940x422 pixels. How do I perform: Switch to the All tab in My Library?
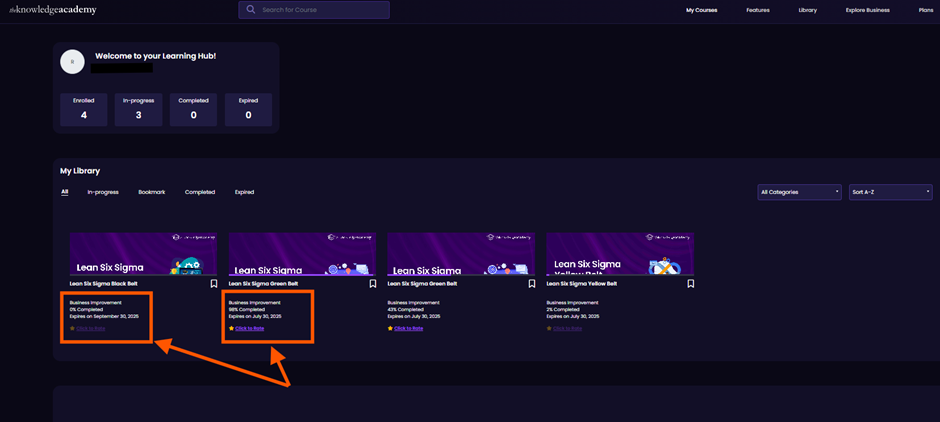point(65,192)
